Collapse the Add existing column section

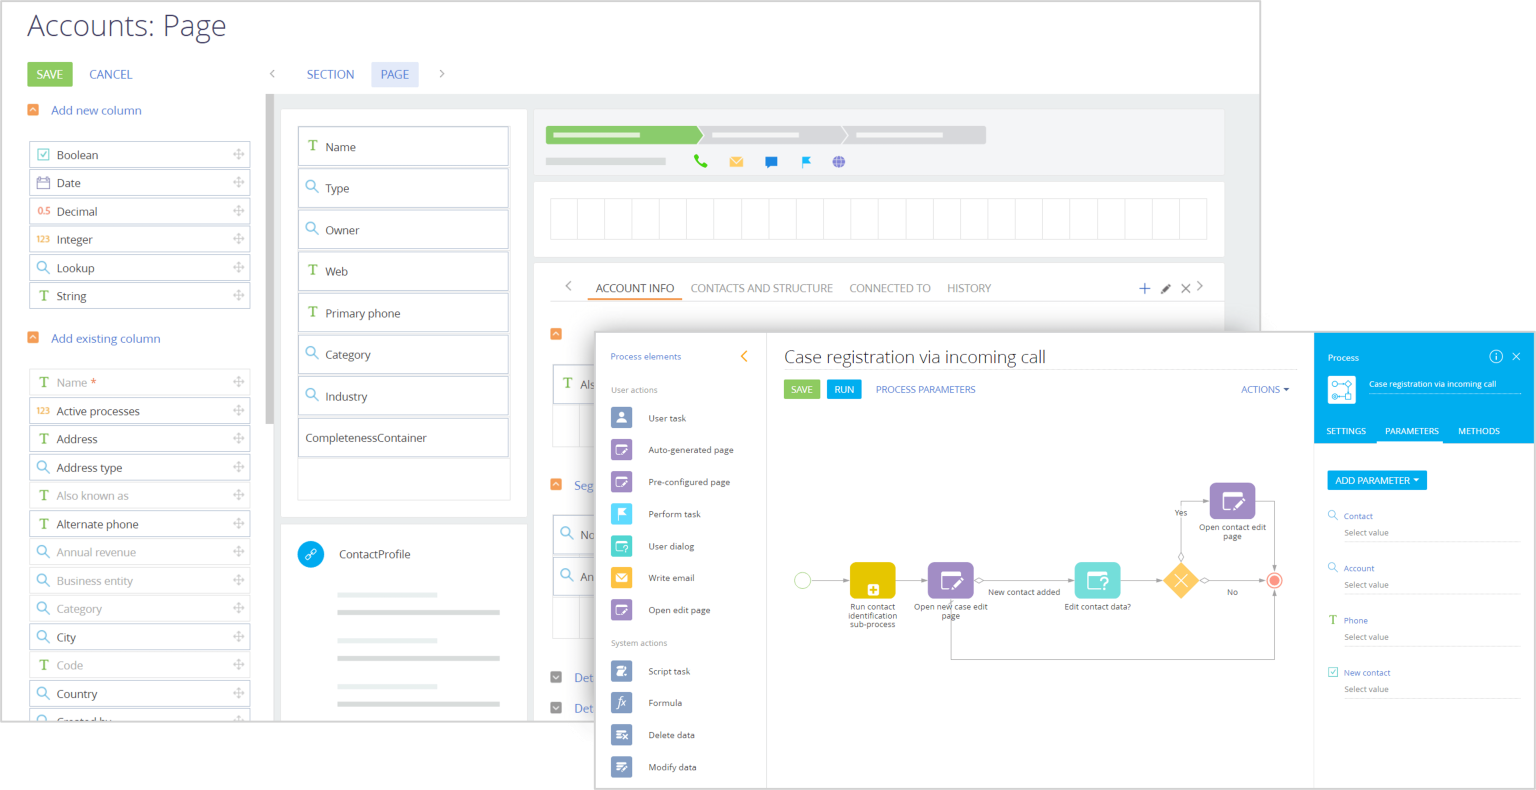[33, 338]
